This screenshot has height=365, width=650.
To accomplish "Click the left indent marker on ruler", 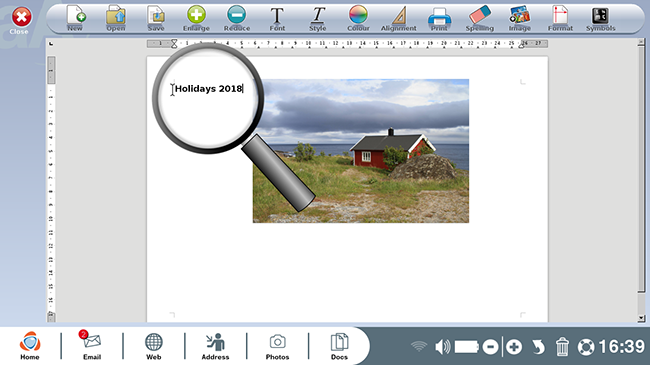I will [x=174, y=44].
